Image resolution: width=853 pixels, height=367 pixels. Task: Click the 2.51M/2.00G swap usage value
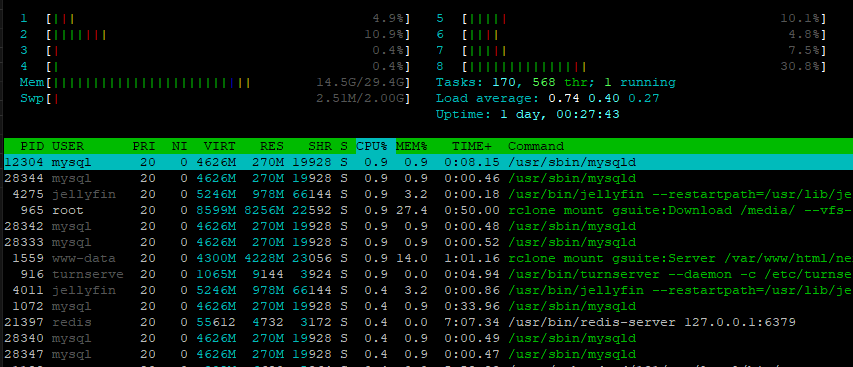(360, 98)
